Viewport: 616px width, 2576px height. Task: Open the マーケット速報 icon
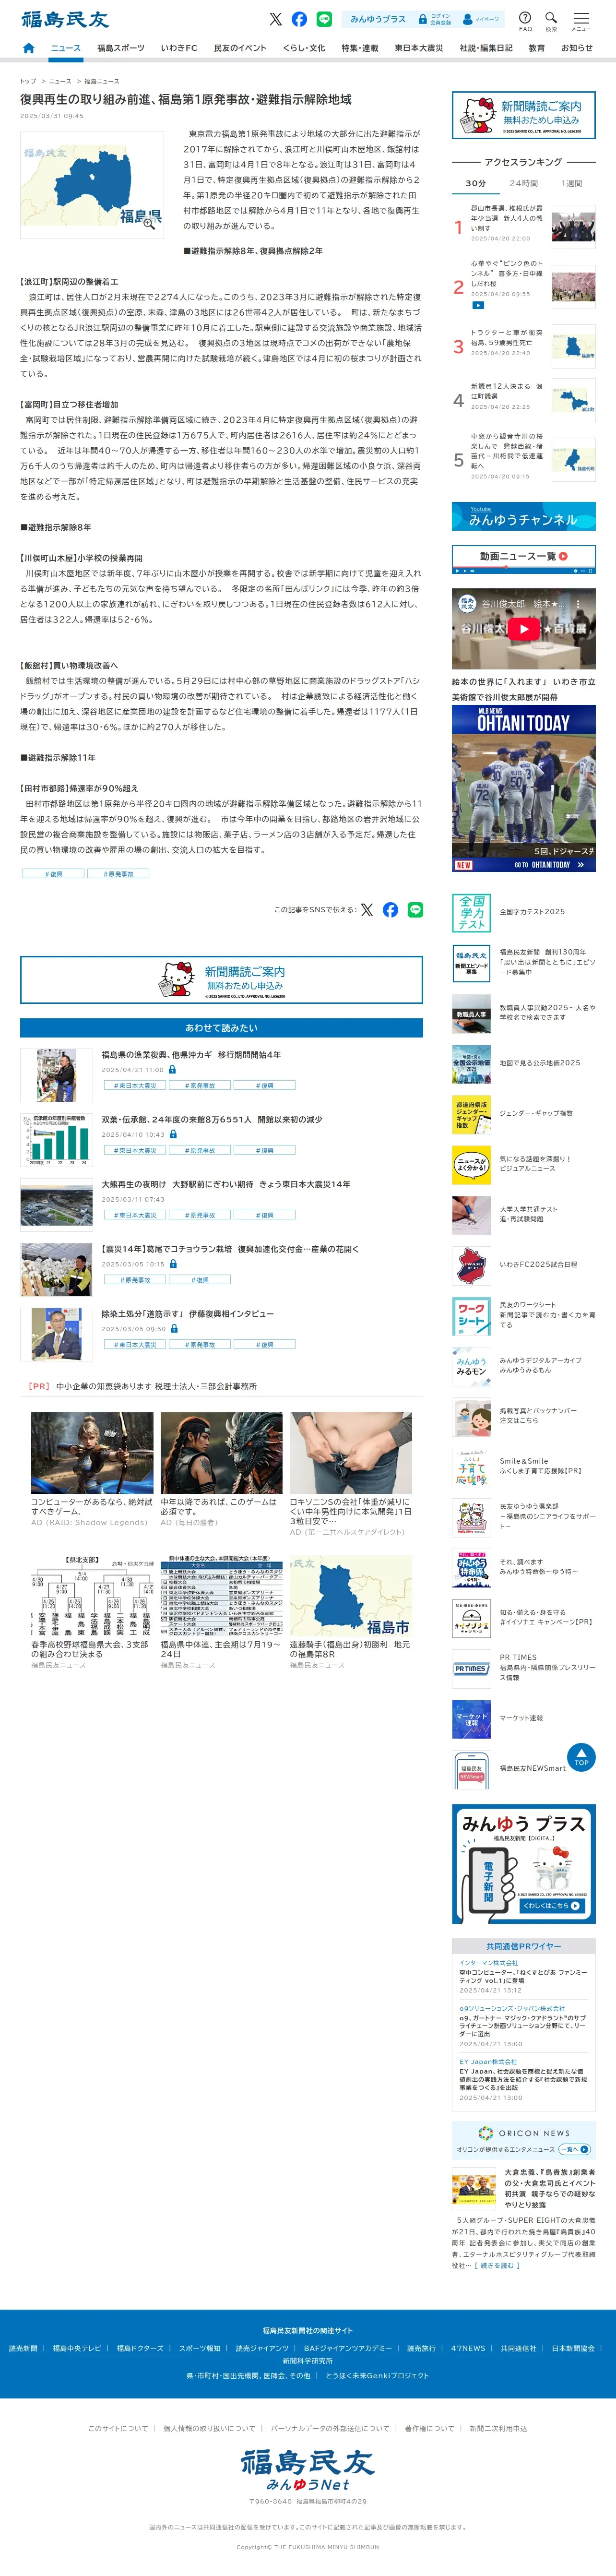(x=471, y=1719)
